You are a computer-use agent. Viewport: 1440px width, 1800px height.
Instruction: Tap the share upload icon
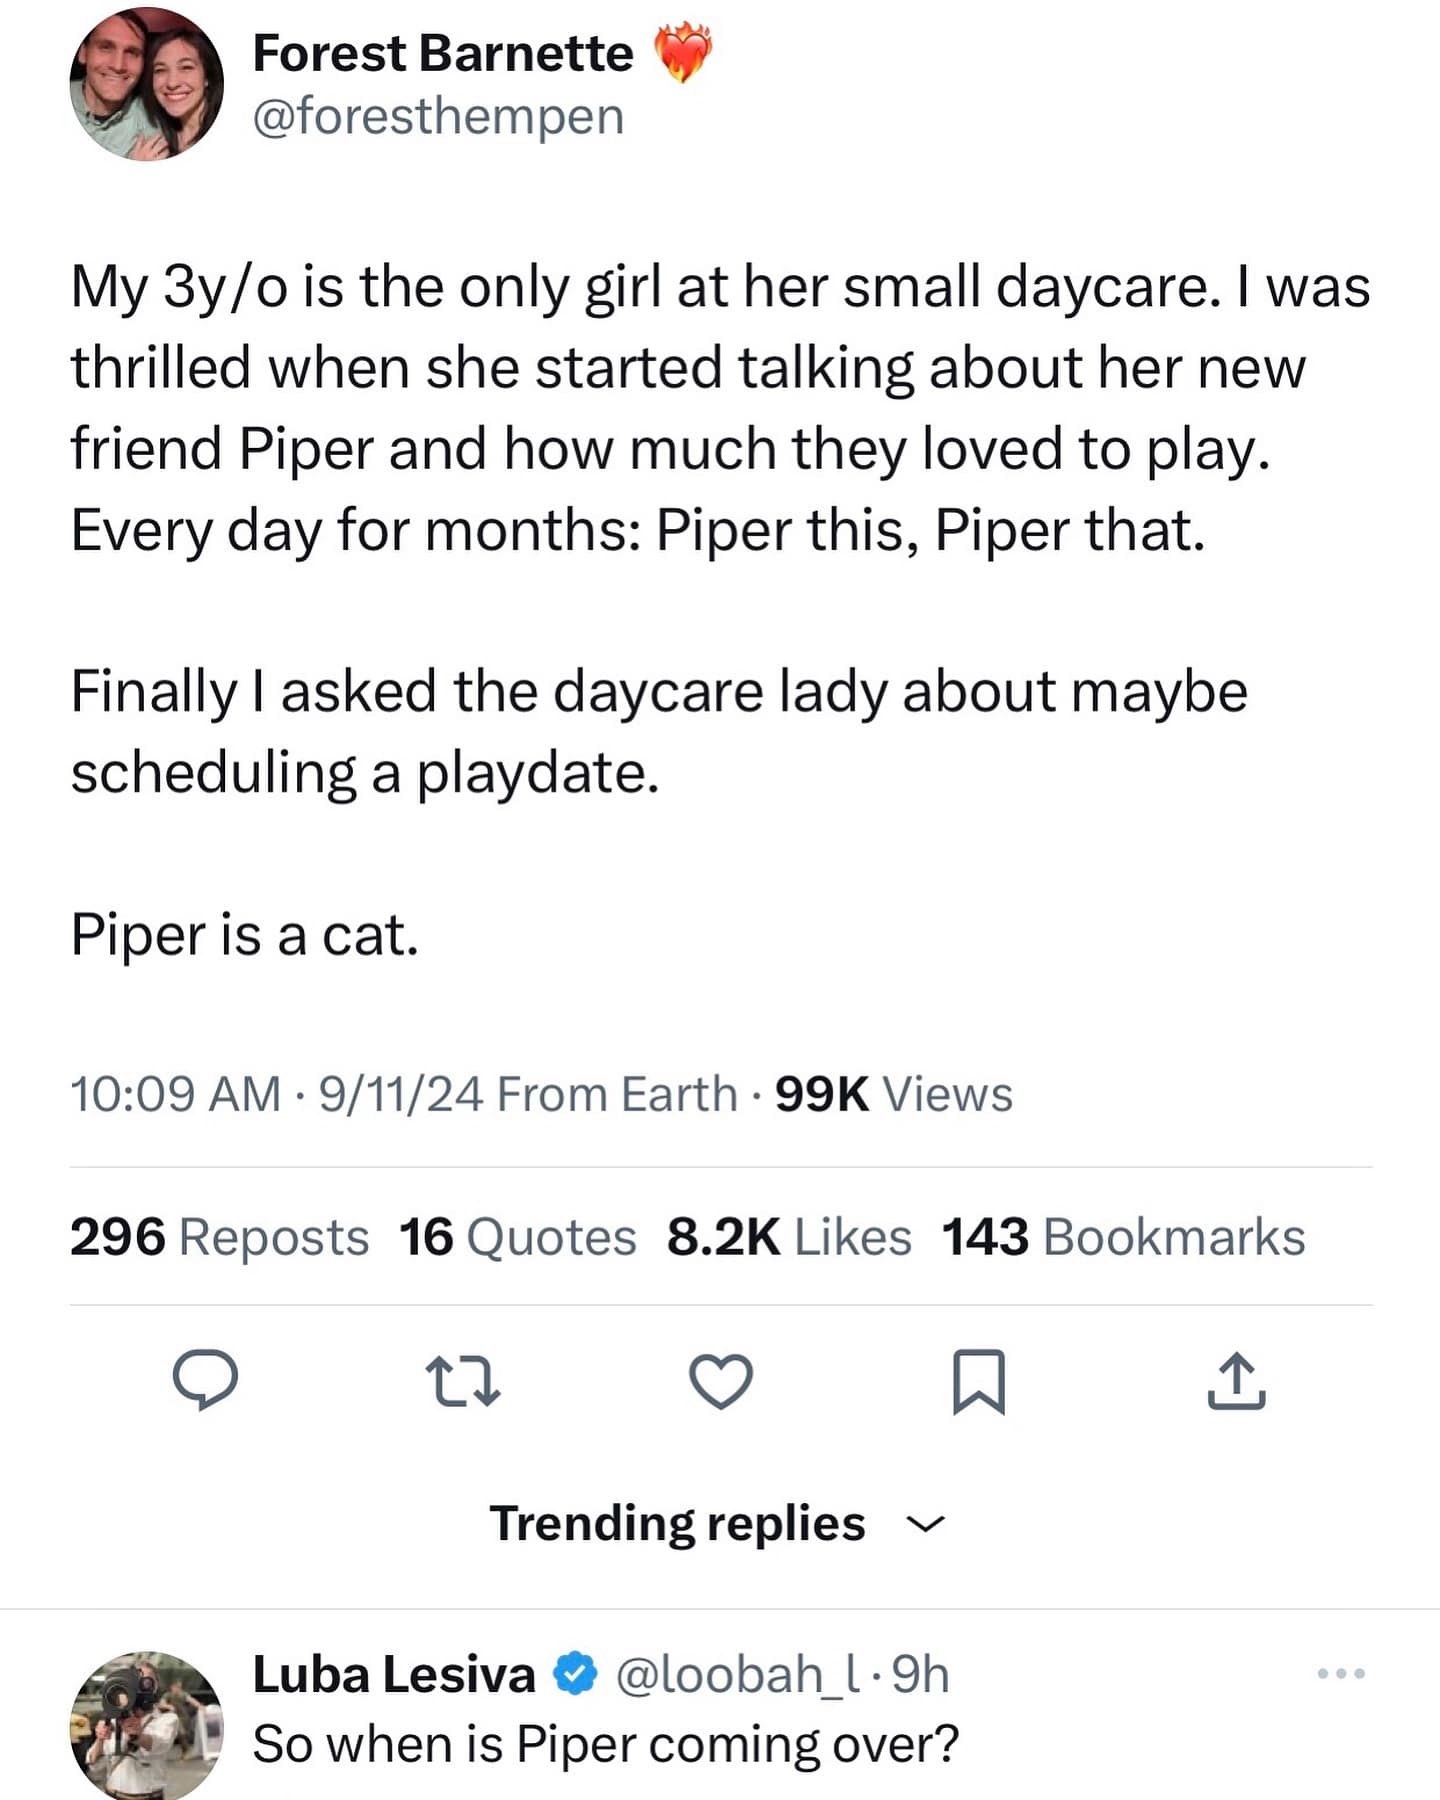[1236, 1381]
